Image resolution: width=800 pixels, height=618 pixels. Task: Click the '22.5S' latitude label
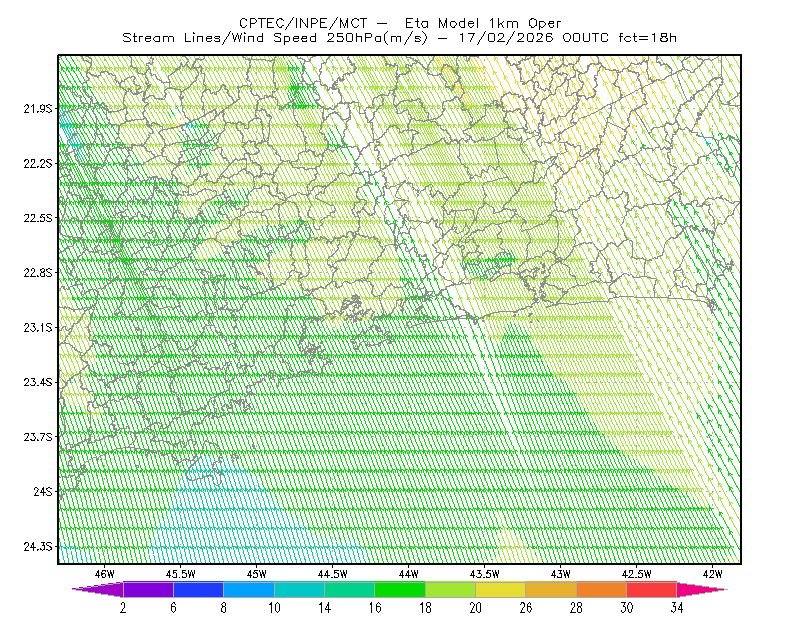point(38,218)
